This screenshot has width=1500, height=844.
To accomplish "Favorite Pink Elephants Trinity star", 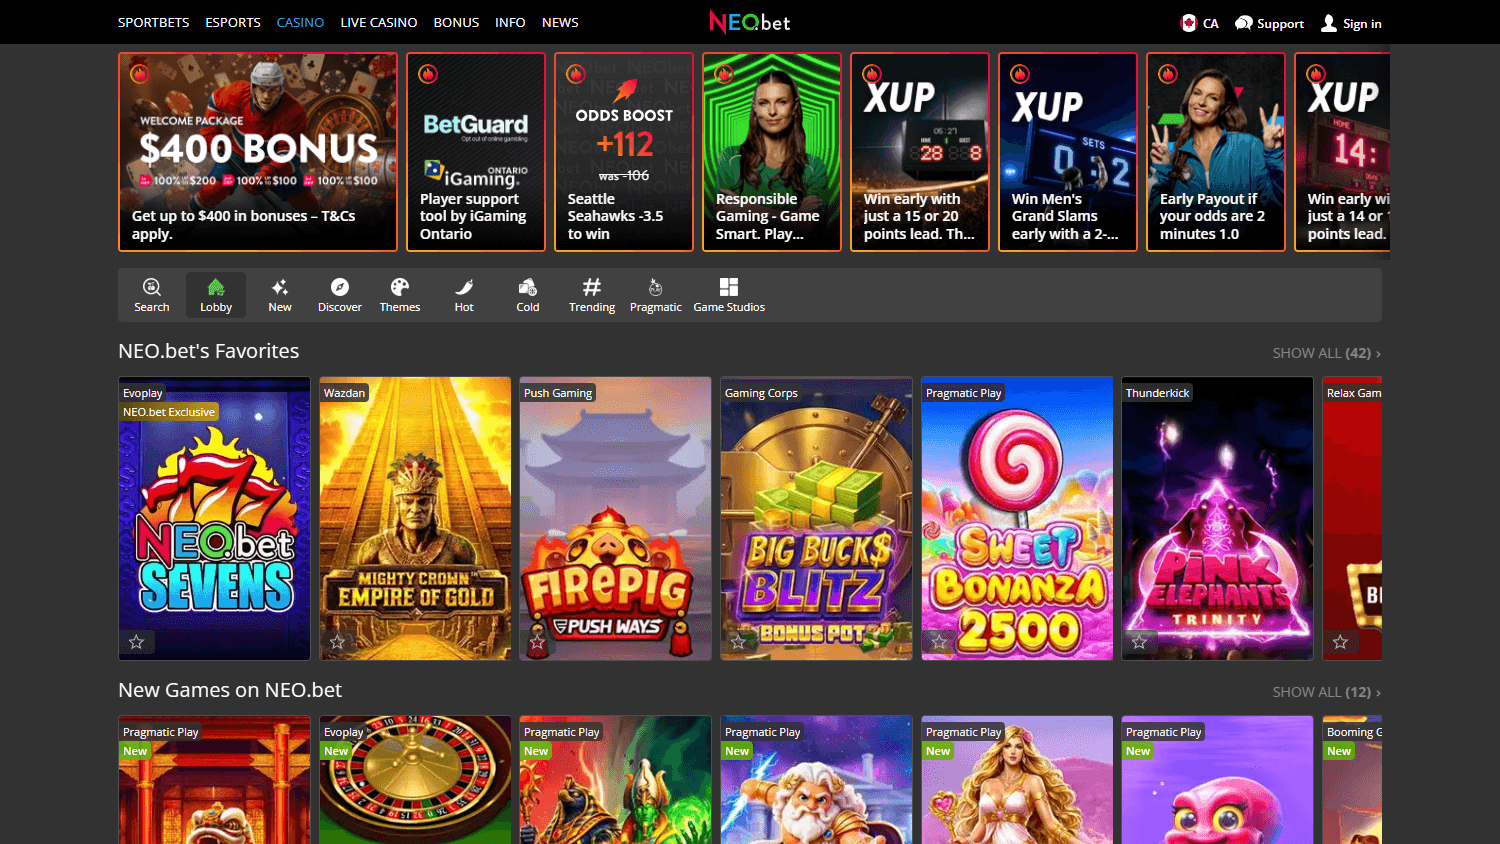I will tap(1139, 642).
